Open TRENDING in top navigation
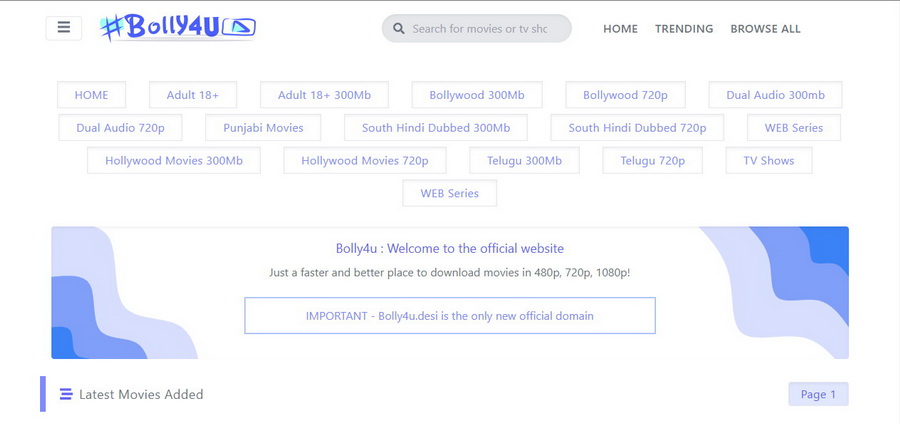This screenshot has height=424, width=900. 684,29
